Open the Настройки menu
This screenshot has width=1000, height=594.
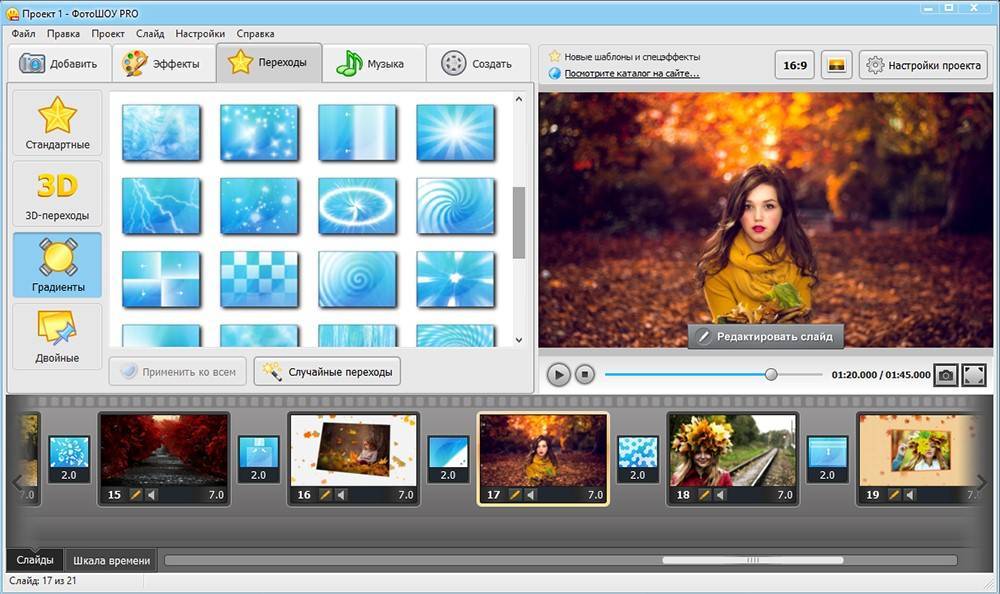[200, 33]
